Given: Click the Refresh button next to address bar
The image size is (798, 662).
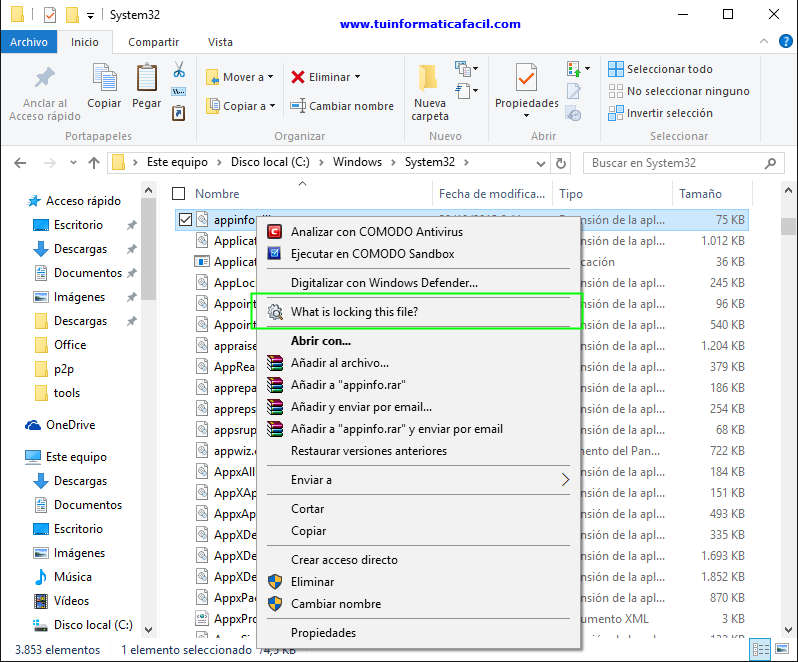Looking at the screenshot, I should point(561,163).
